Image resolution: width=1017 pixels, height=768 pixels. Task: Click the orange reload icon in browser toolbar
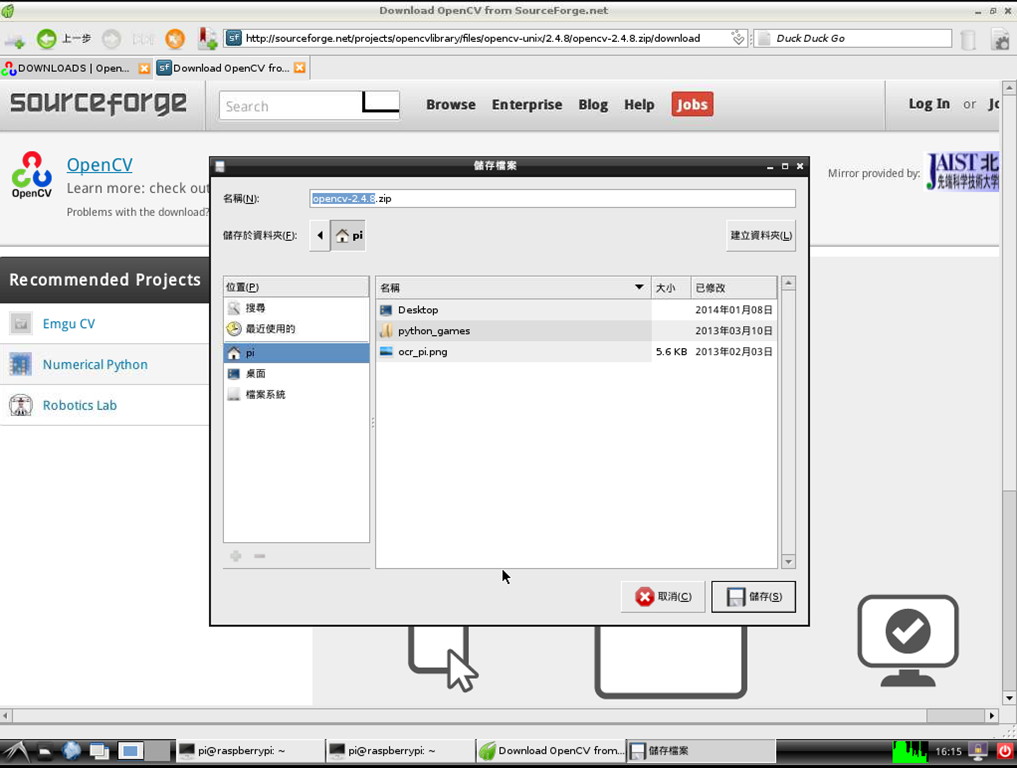pos(174,39)
